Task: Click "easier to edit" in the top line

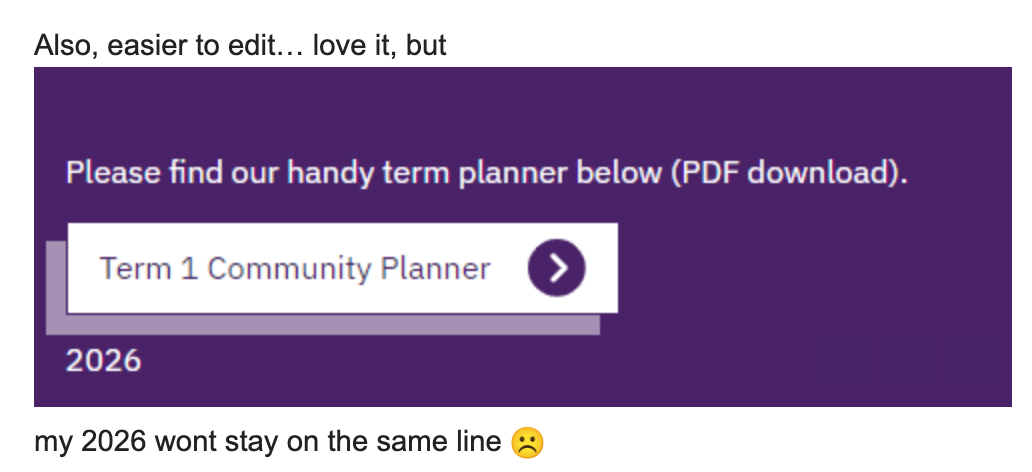Action: click(195, 46)
